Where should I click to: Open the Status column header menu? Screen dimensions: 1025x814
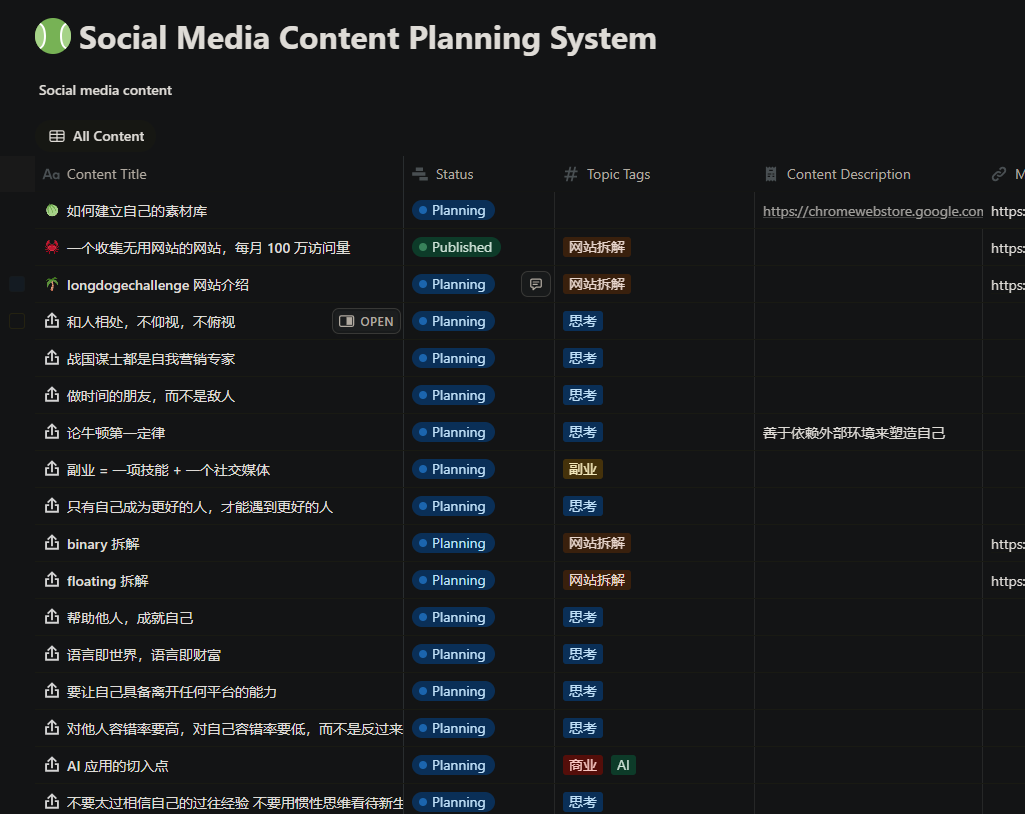point(454,174)
